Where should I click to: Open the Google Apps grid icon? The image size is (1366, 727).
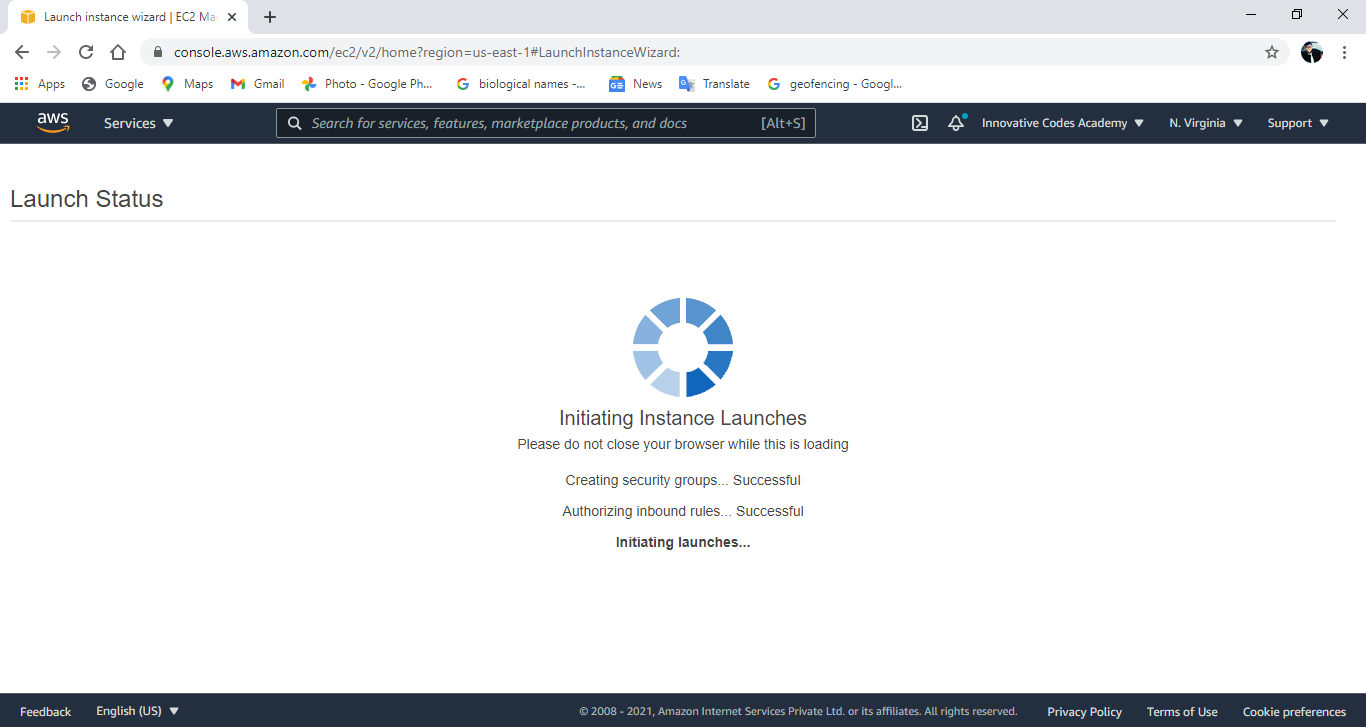tap(21, 84)
